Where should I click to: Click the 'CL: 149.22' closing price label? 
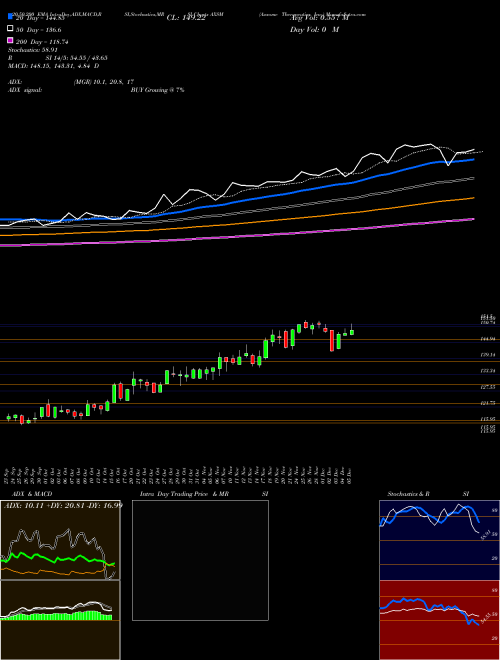pos(186,18)
